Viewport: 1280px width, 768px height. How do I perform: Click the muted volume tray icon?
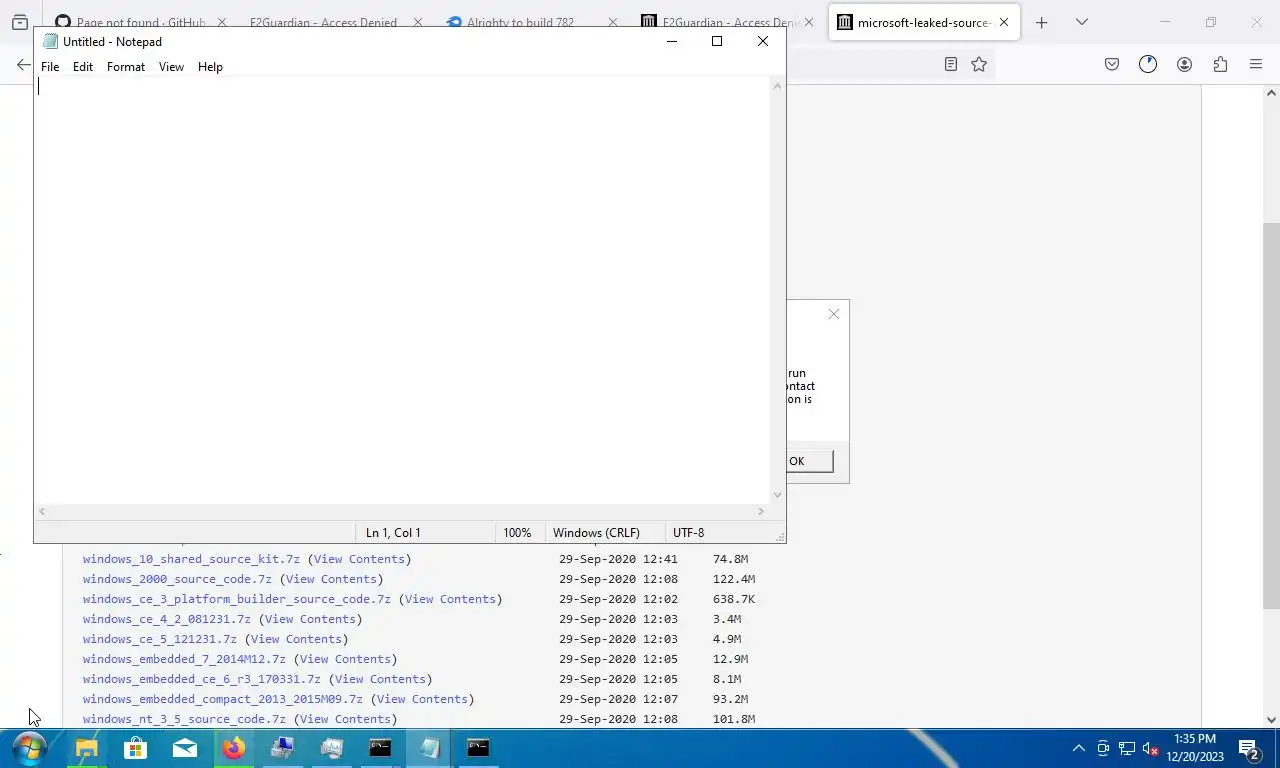[x=1150, y=748]
